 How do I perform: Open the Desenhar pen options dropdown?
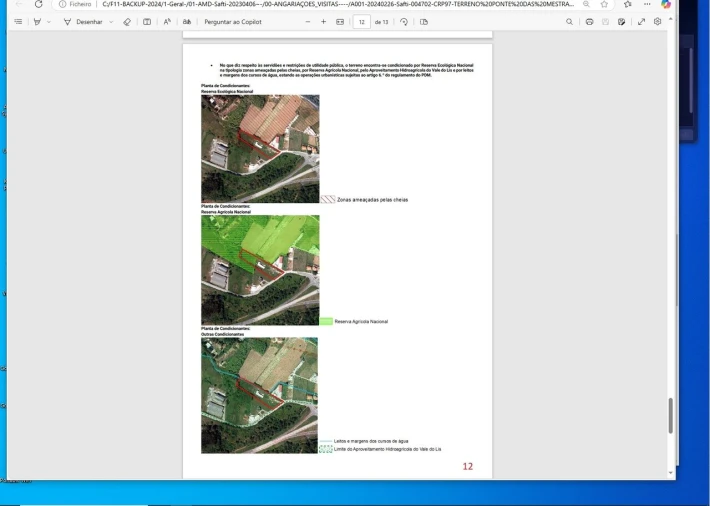pyautogui.click(x=111, y=22)
